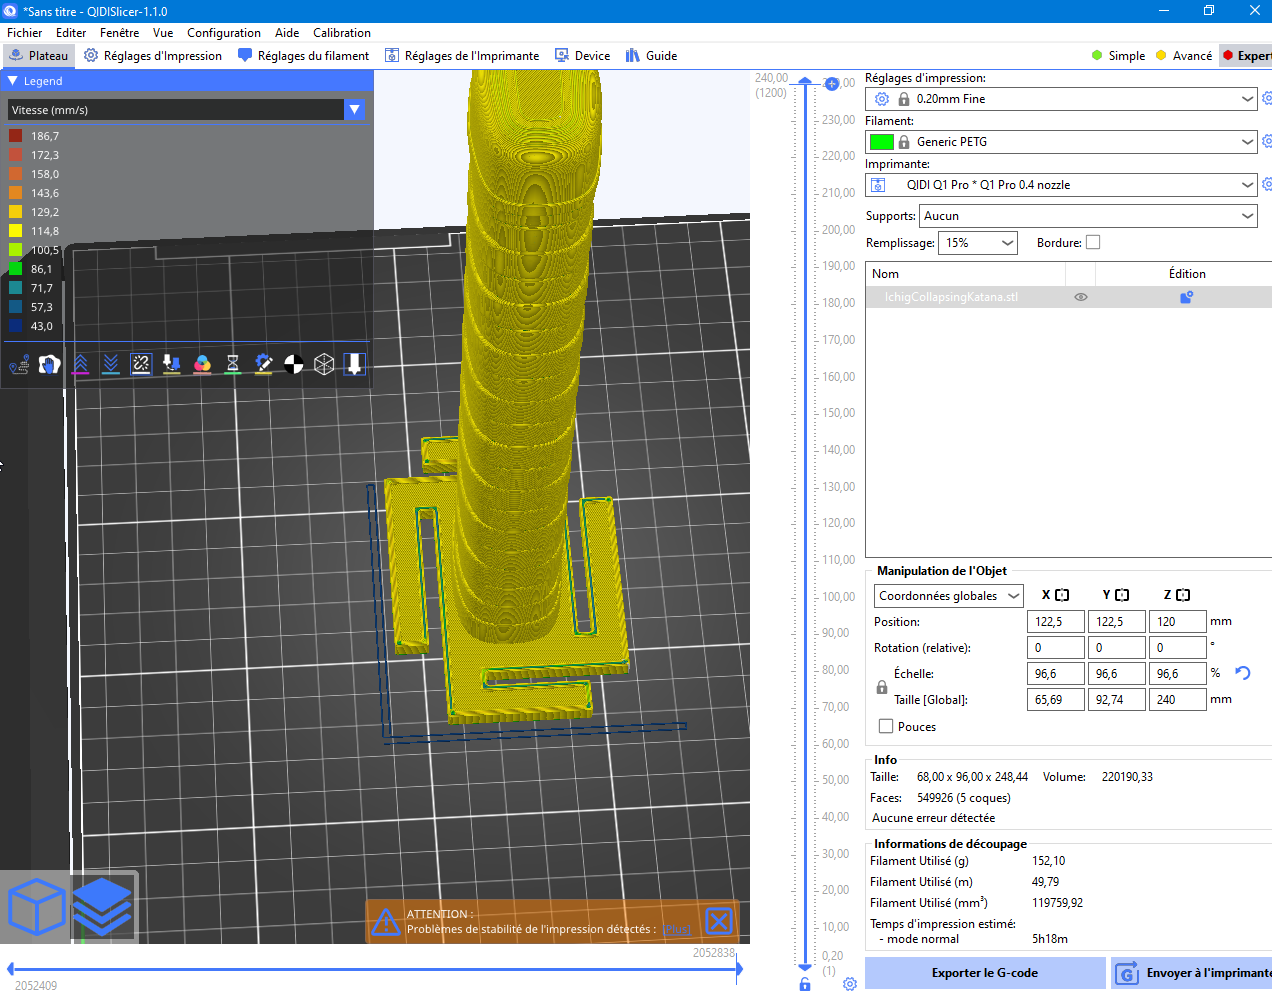Click the 3D editor view cube icon
Screen dimensions: 1272x994
click(x=36, y=906)
